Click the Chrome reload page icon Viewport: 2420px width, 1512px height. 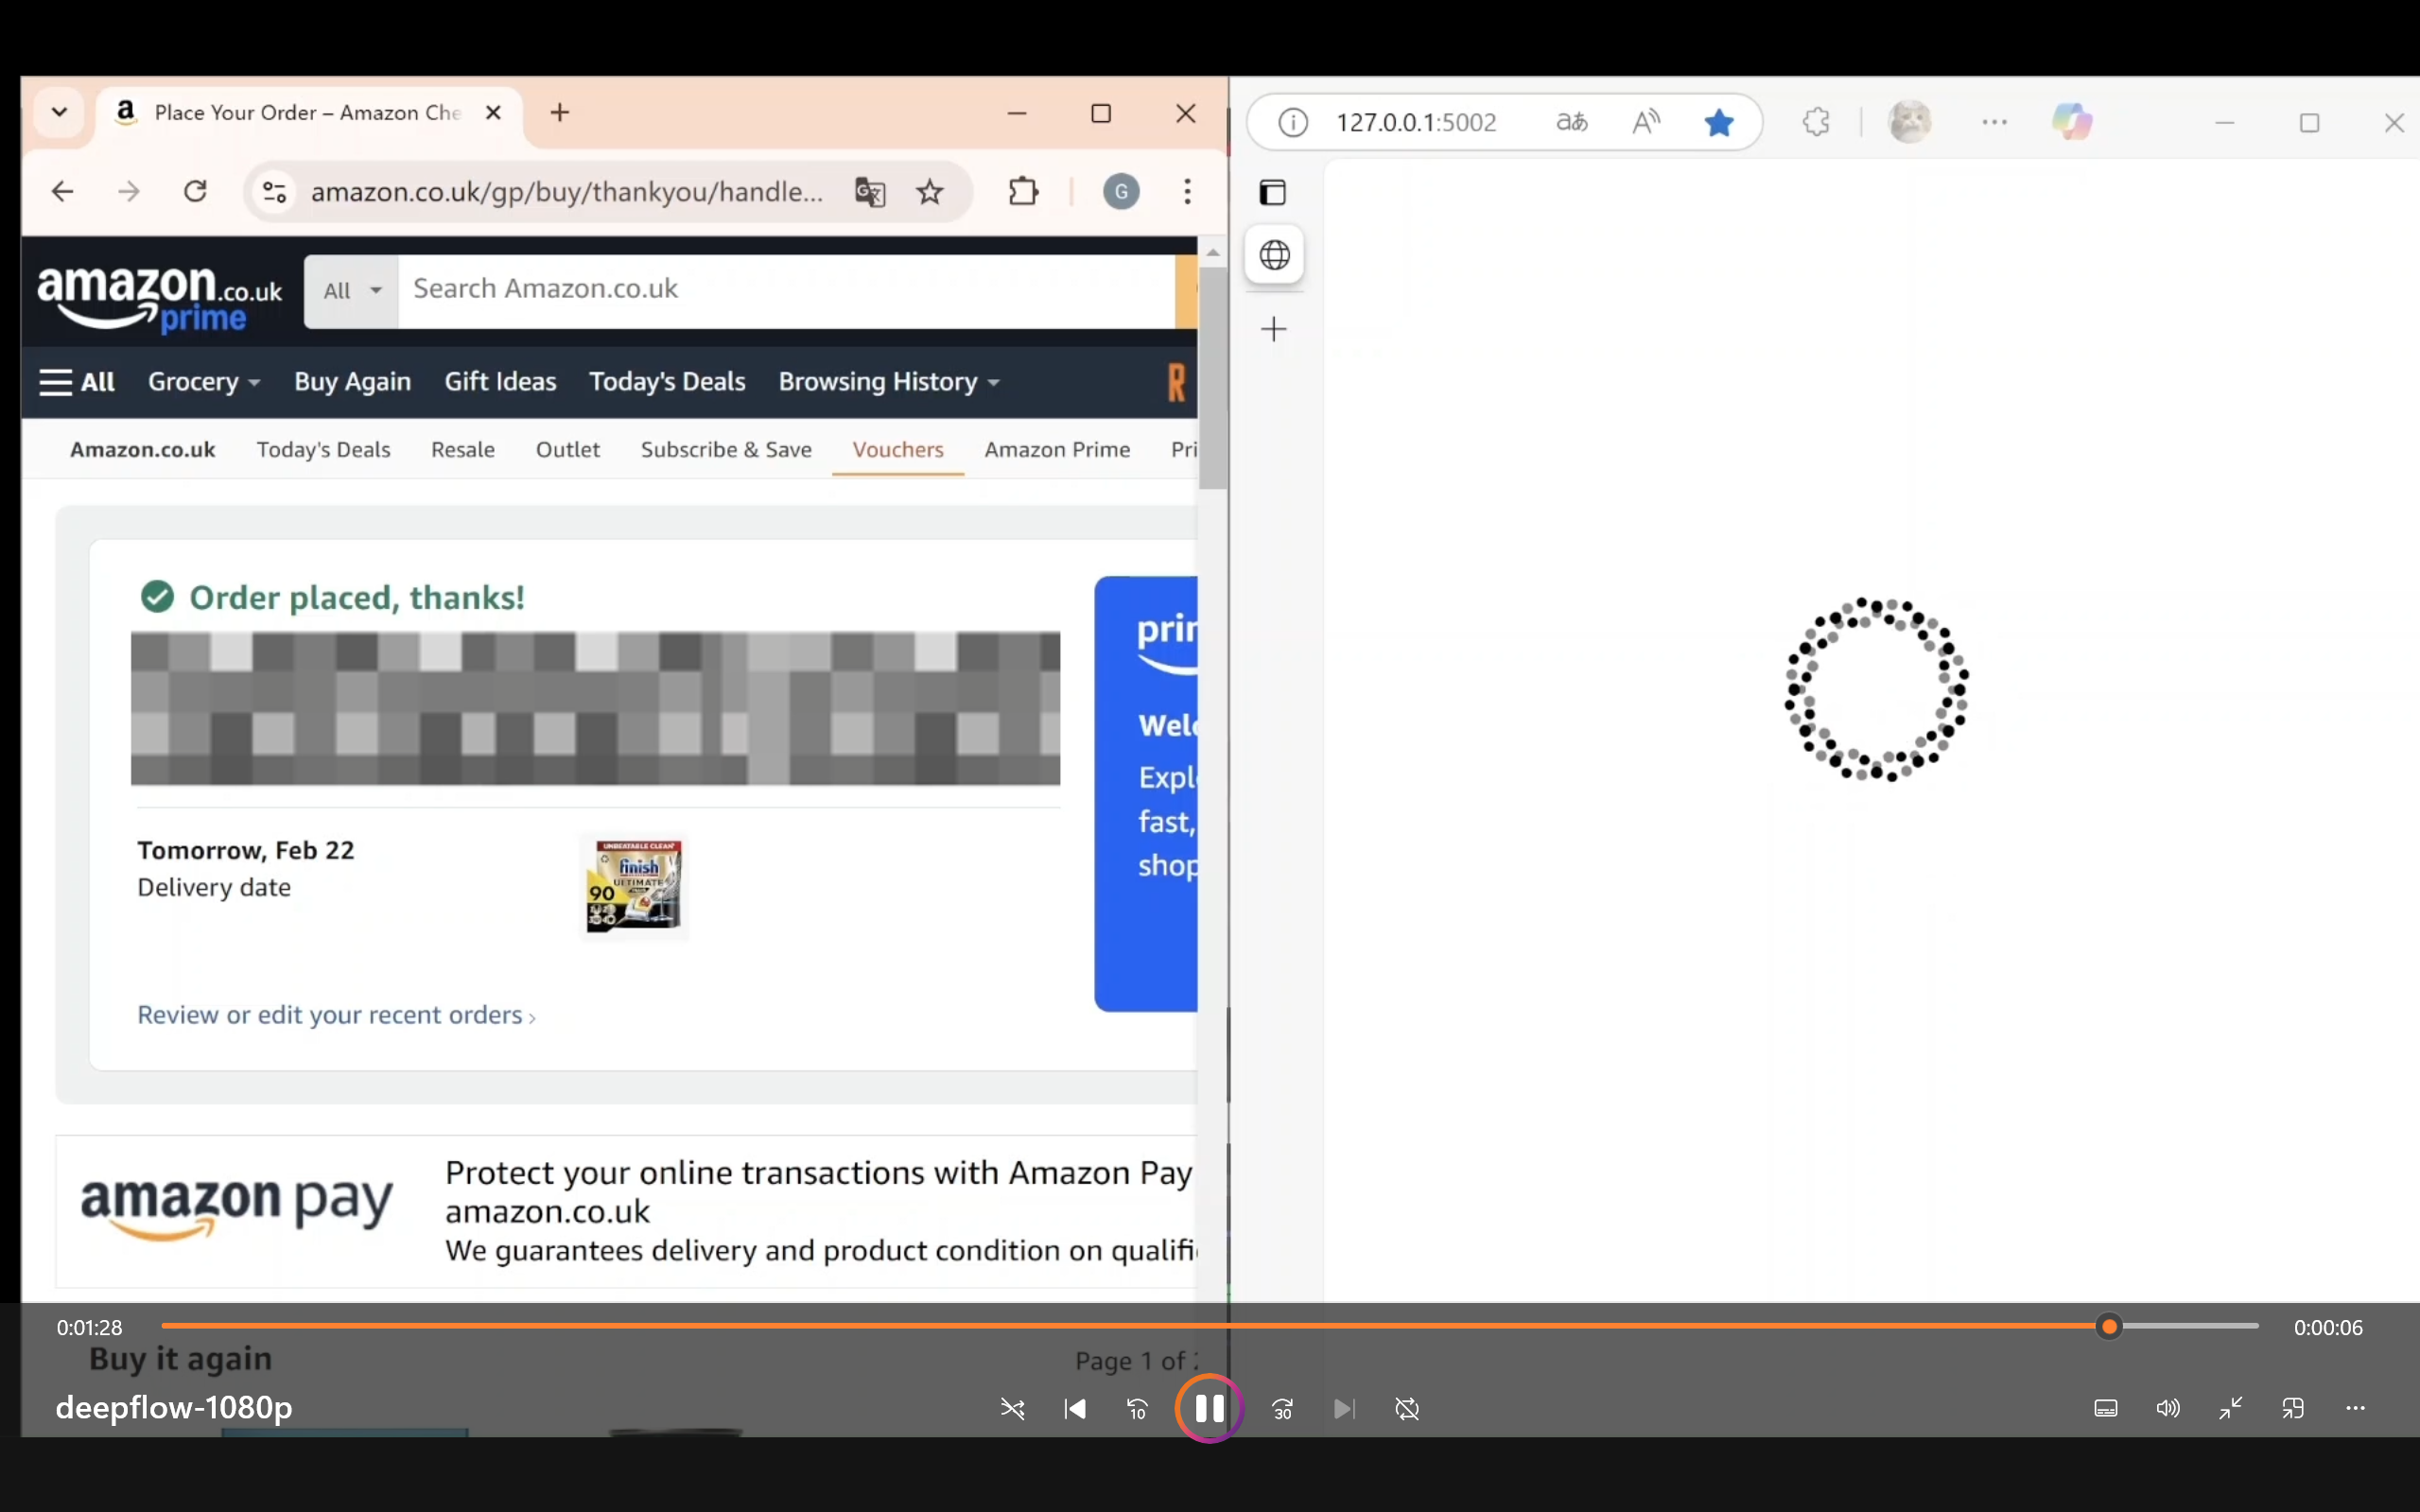(196, 191)
